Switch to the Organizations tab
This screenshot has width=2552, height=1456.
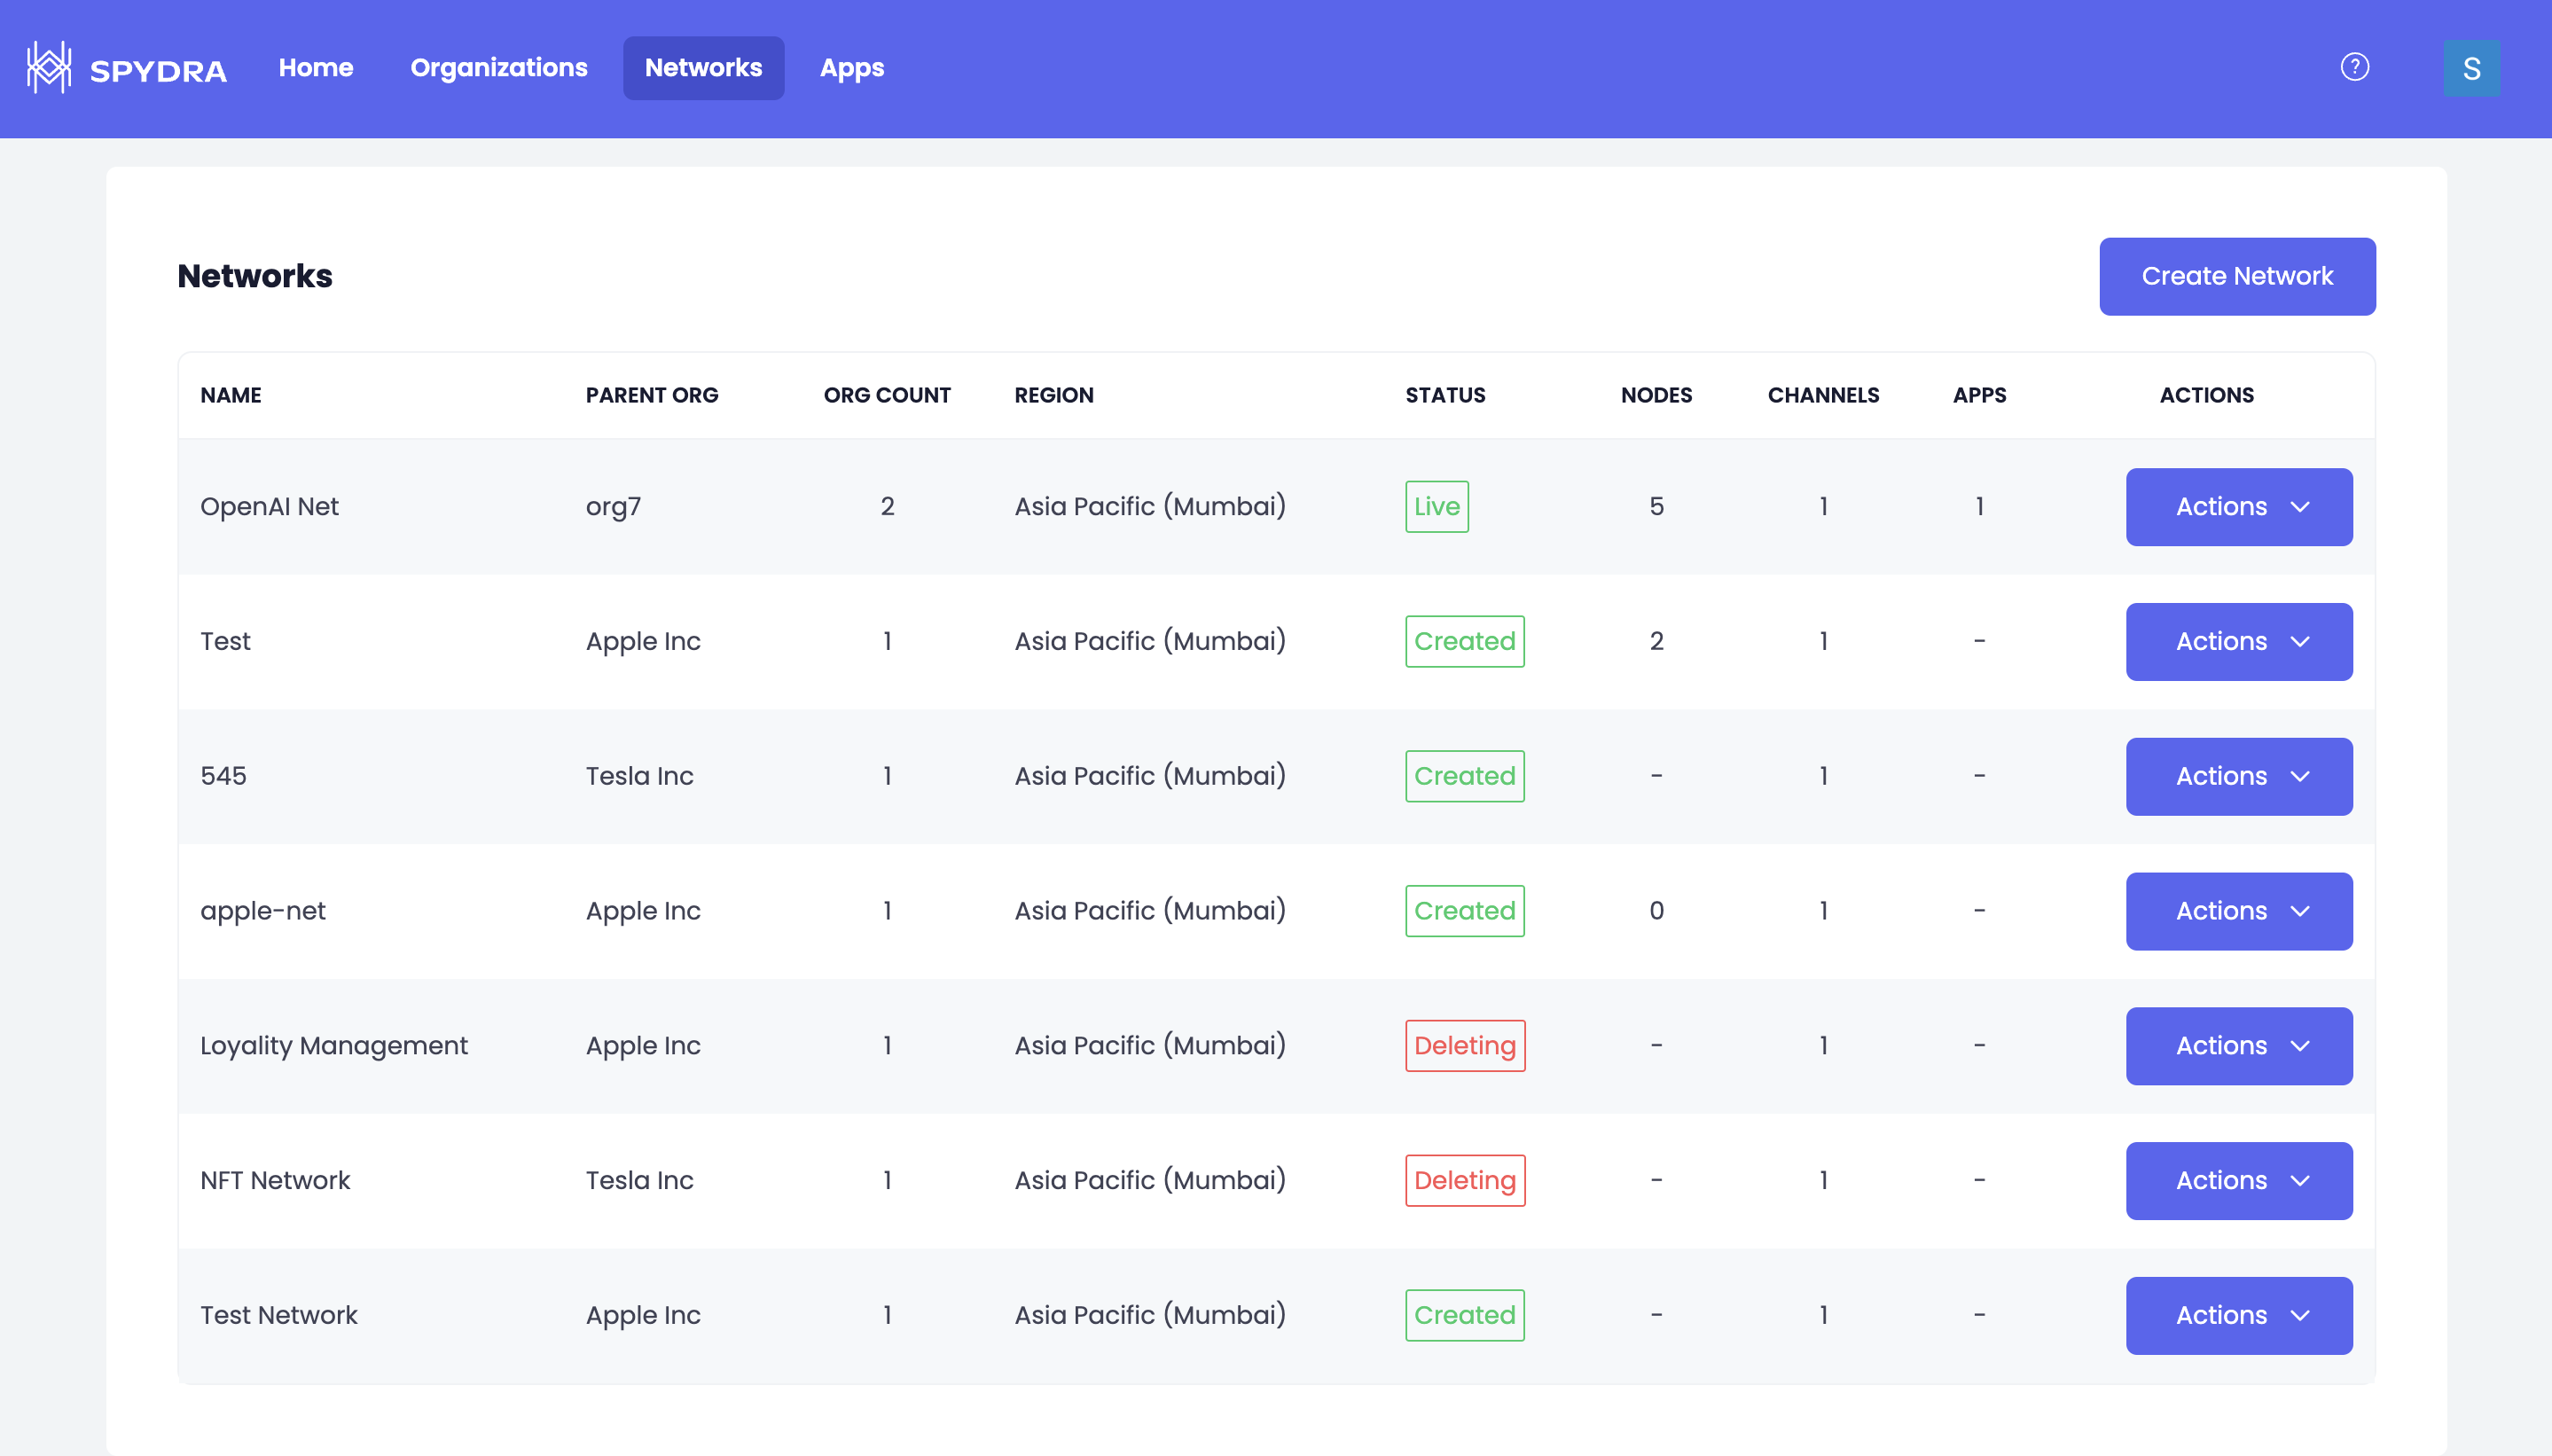[x=498, y=68]
